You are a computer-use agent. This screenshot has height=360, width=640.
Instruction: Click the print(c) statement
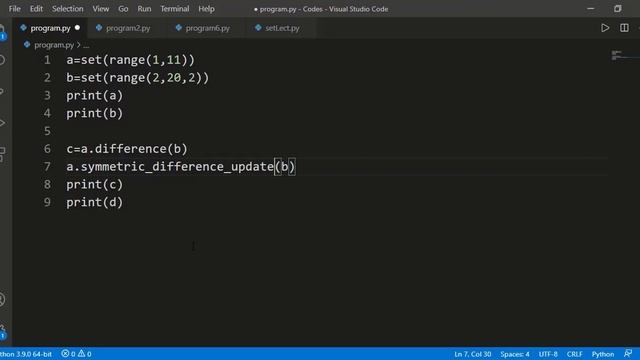point(94,184)
